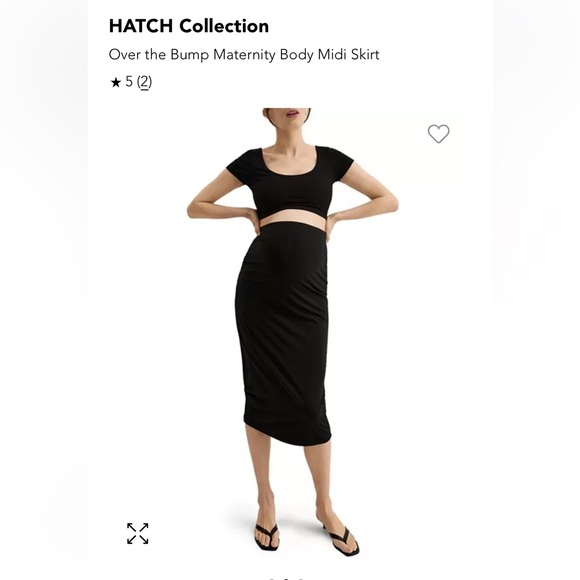Click the rating score of 5
This screenshot has height=580, width=580.
point(129,81)
